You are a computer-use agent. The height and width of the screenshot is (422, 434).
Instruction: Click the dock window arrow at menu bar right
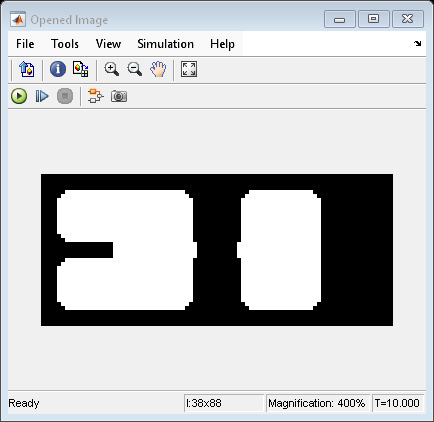(x=417, y=43)
